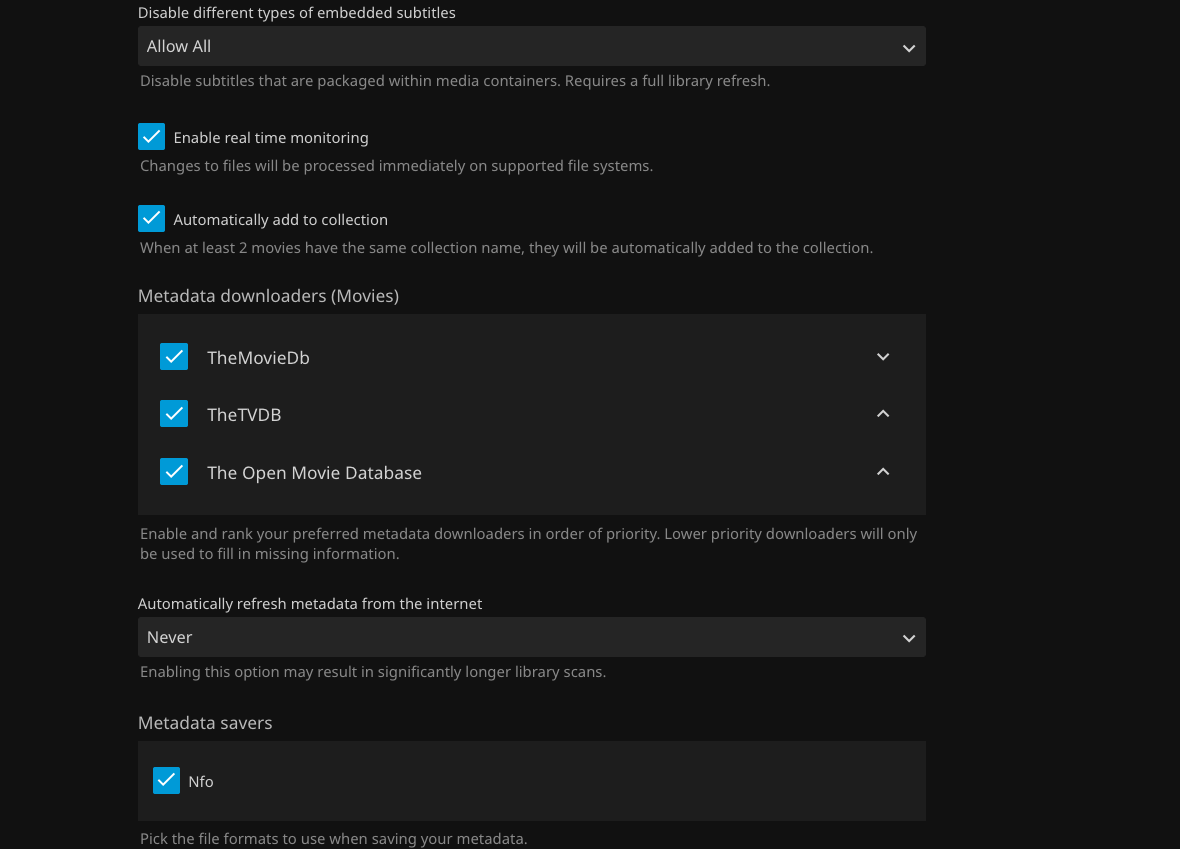This screenshot has width=1180, height=849.
Task: Uncheck Automatically add to collection
Action: (151, 219)
